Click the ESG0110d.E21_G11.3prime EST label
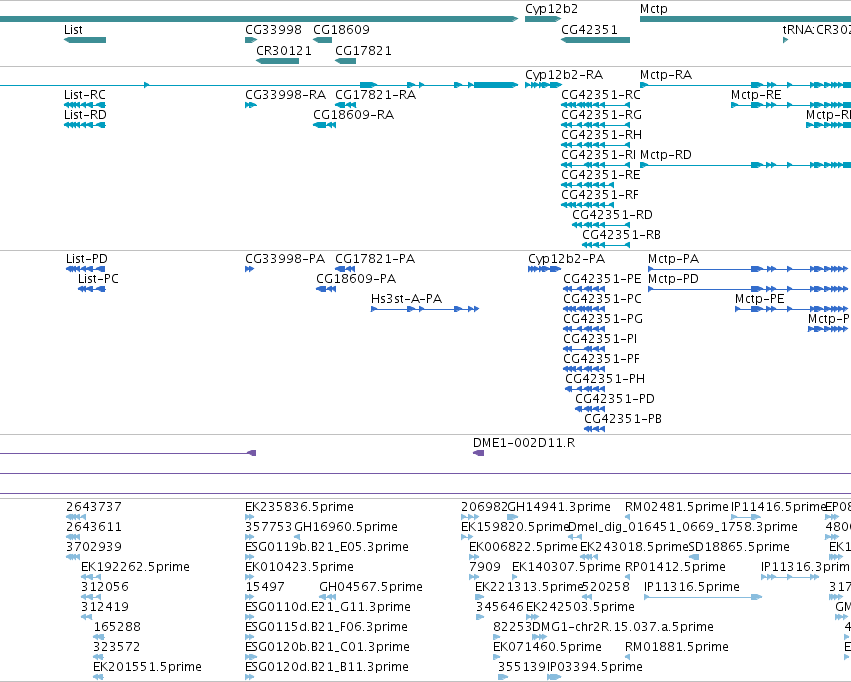Image resolution: width=851 pixels, height=682 pixels. [328, 607]
